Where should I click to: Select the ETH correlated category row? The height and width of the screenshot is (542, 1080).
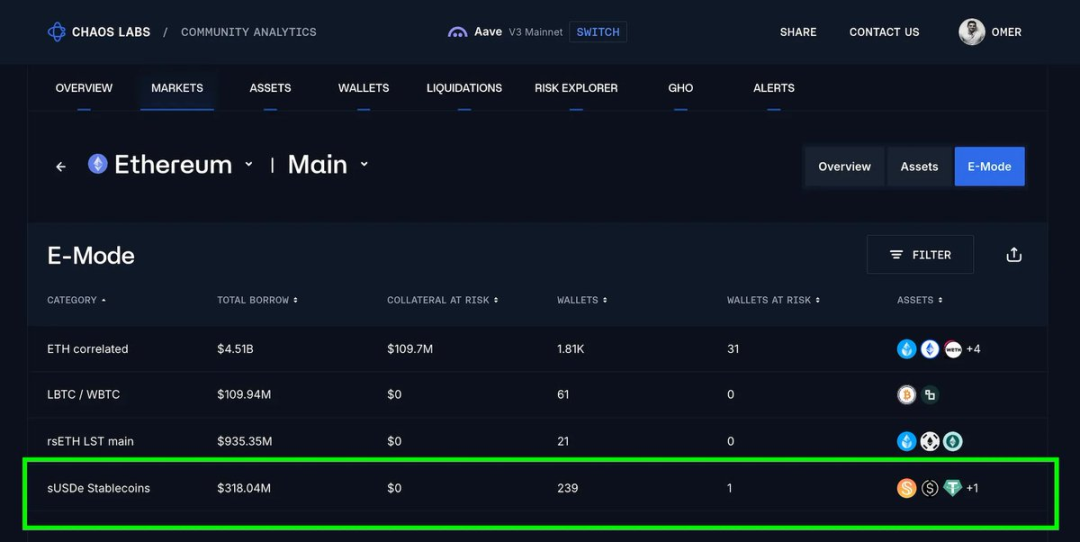coord(537,349)
